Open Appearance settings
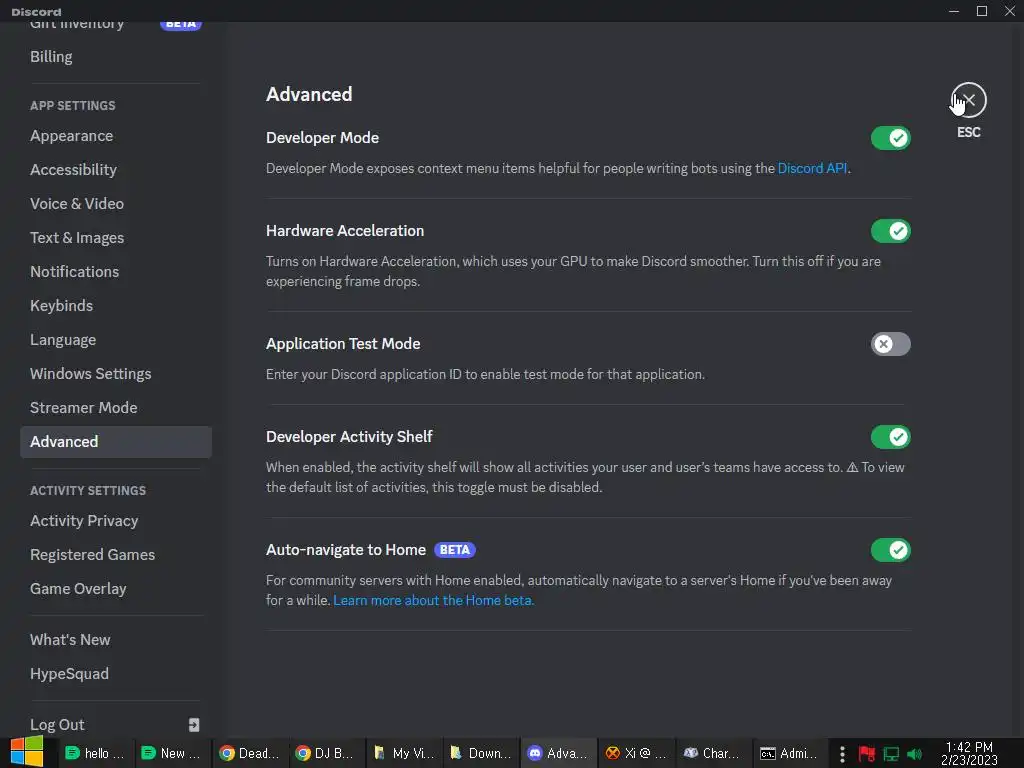Viewport: 1024px width, 768px height. click(x=116, y=136)
